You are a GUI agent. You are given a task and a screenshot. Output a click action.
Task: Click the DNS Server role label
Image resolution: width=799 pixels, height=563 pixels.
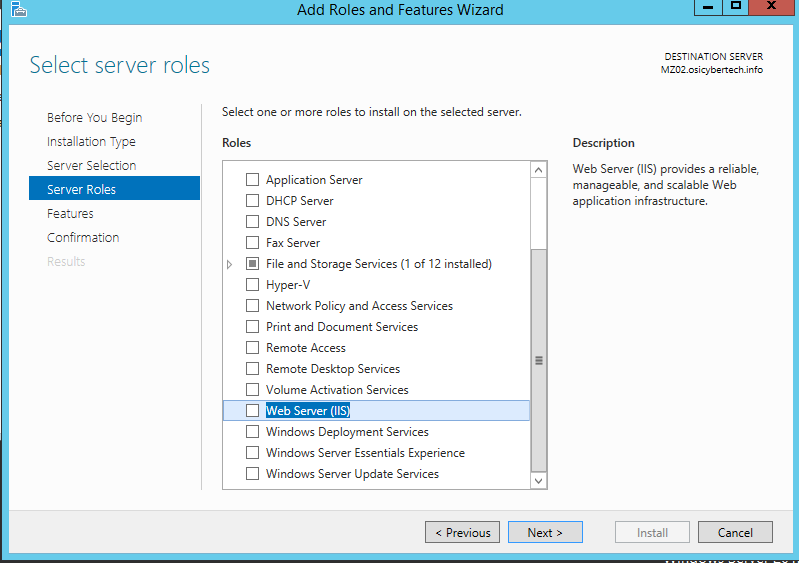[x=296, y=222]
